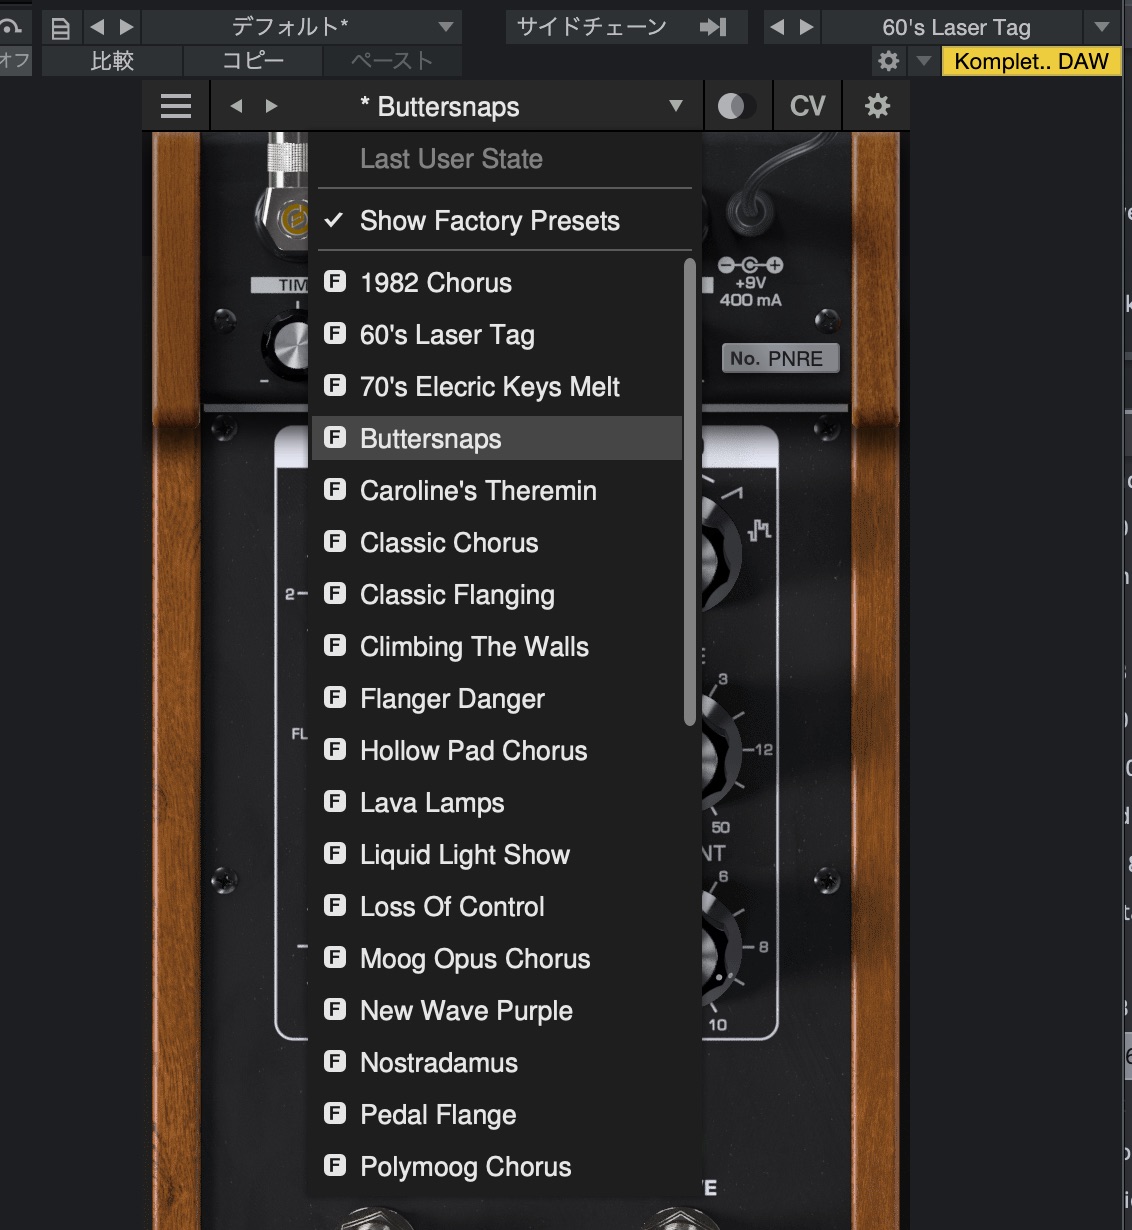Click the sidechain routing arrow icon

(713, 27)
